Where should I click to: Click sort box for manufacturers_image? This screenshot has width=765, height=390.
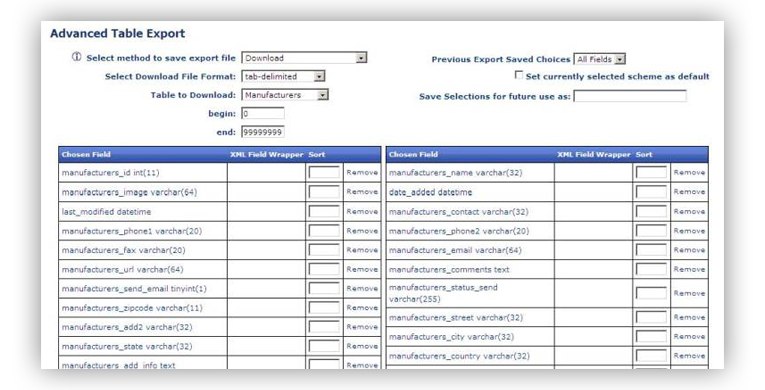[324, 192]
